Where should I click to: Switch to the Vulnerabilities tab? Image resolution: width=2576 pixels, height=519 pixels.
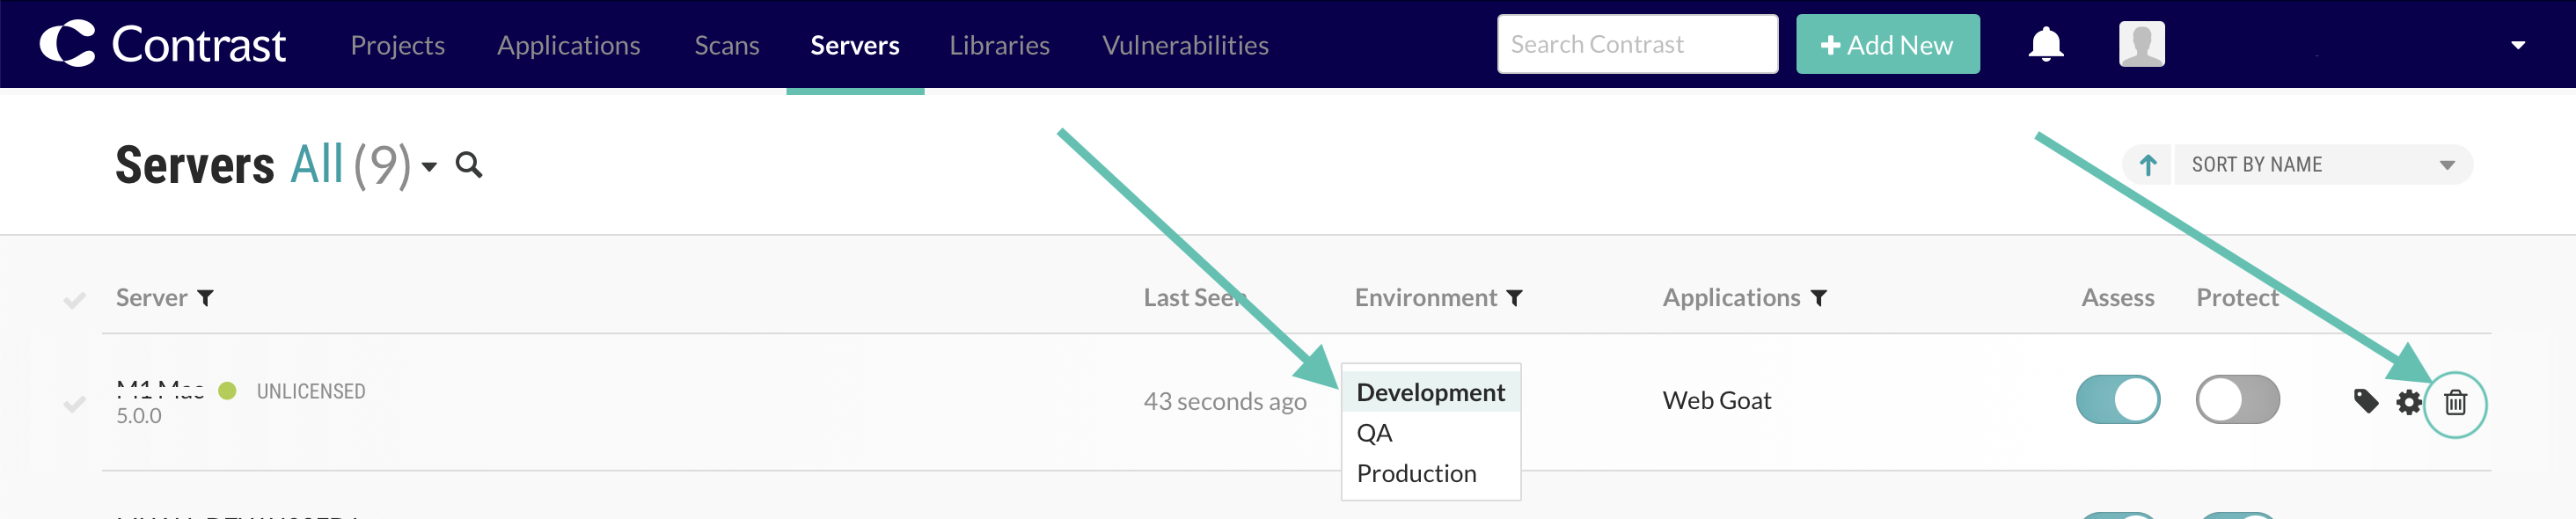click(1185, 45)
